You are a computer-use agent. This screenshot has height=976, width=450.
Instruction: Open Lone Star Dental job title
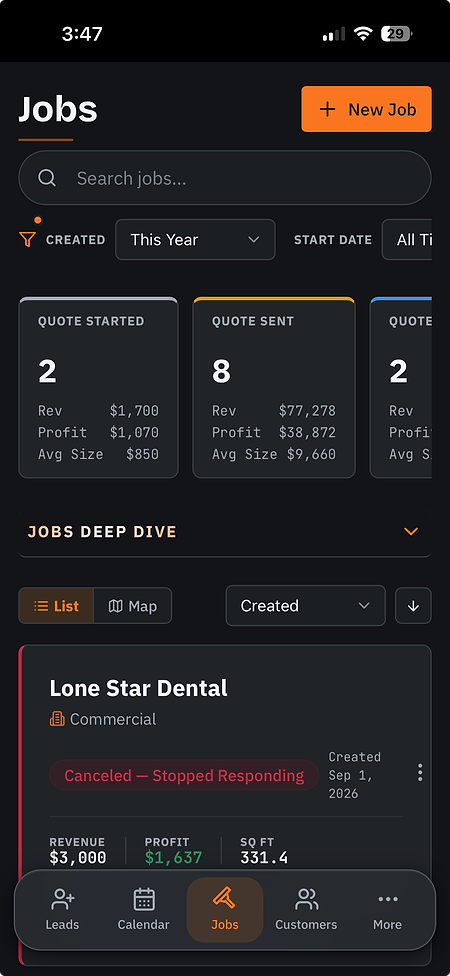point(138,688)
